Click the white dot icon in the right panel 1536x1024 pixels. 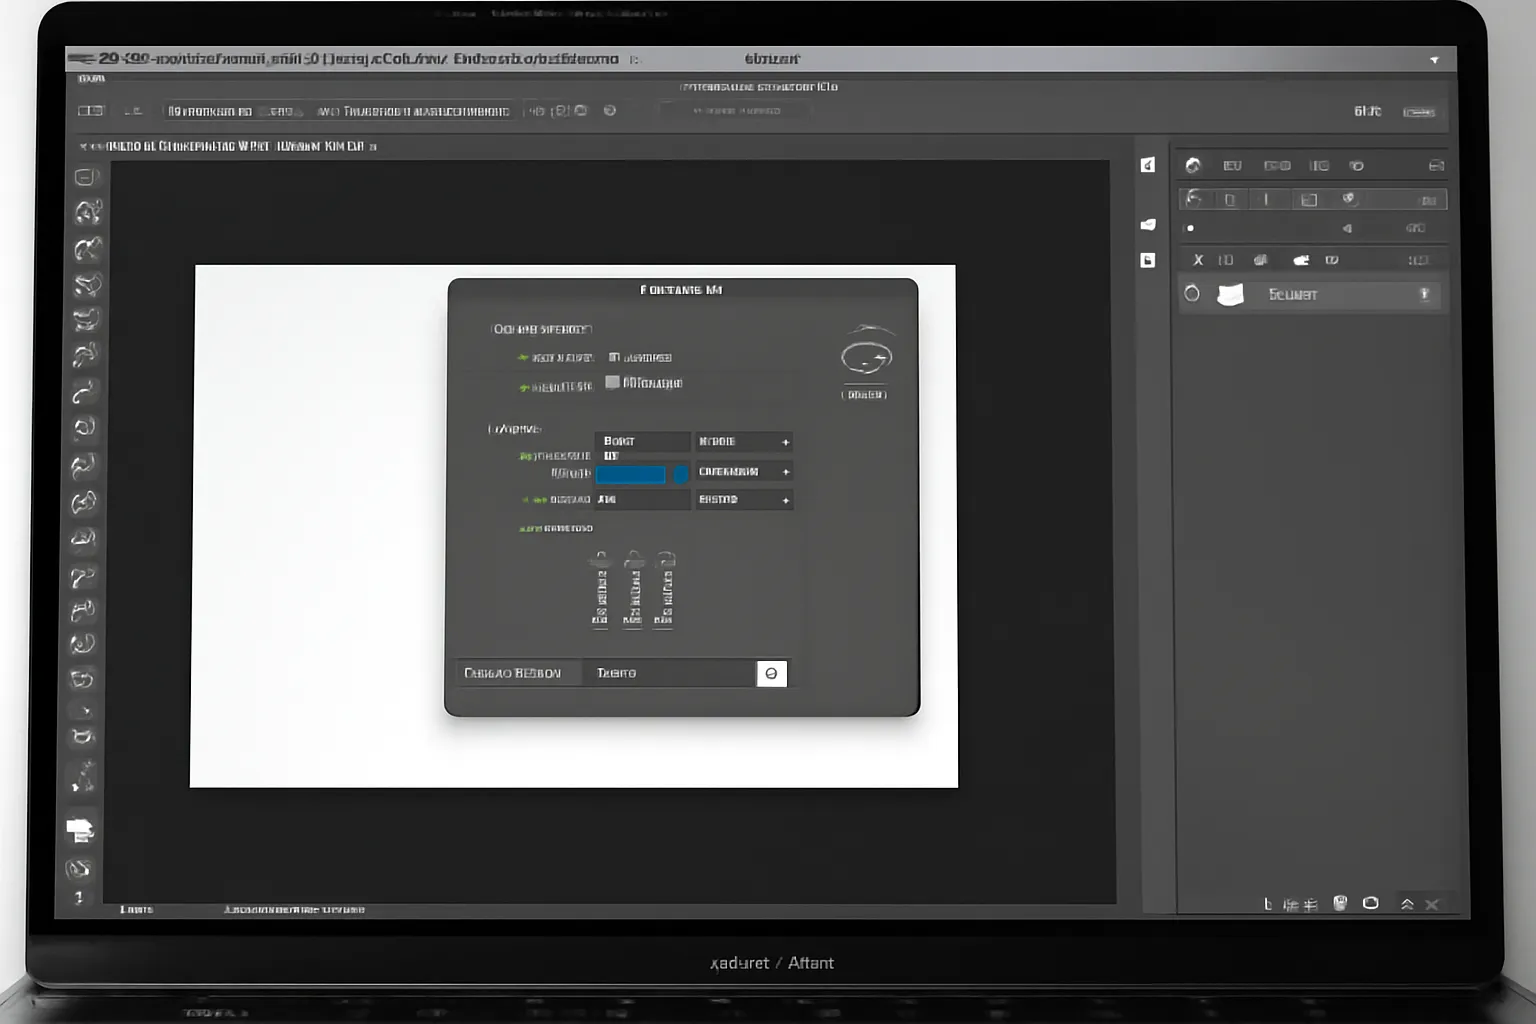click(x=1190, y=228)
